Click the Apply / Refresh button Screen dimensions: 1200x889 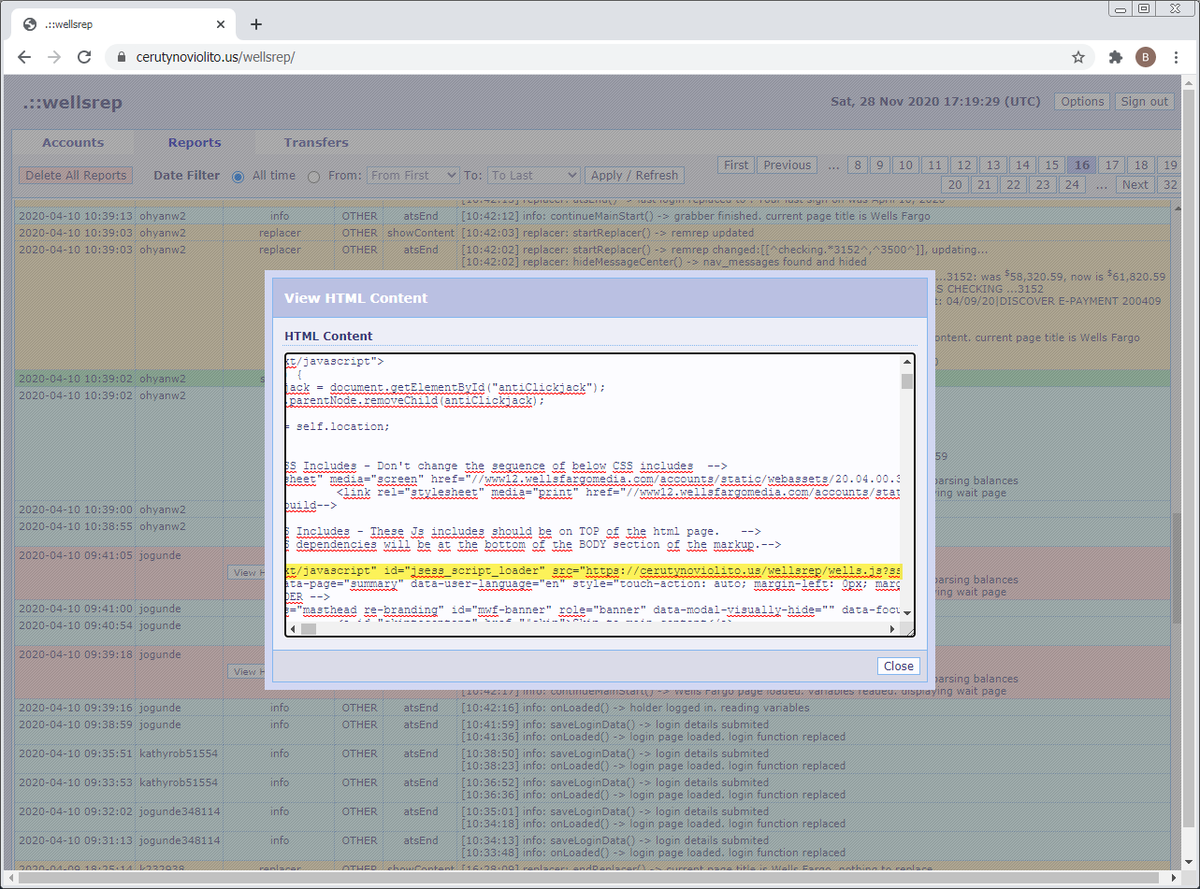(634, 175)
